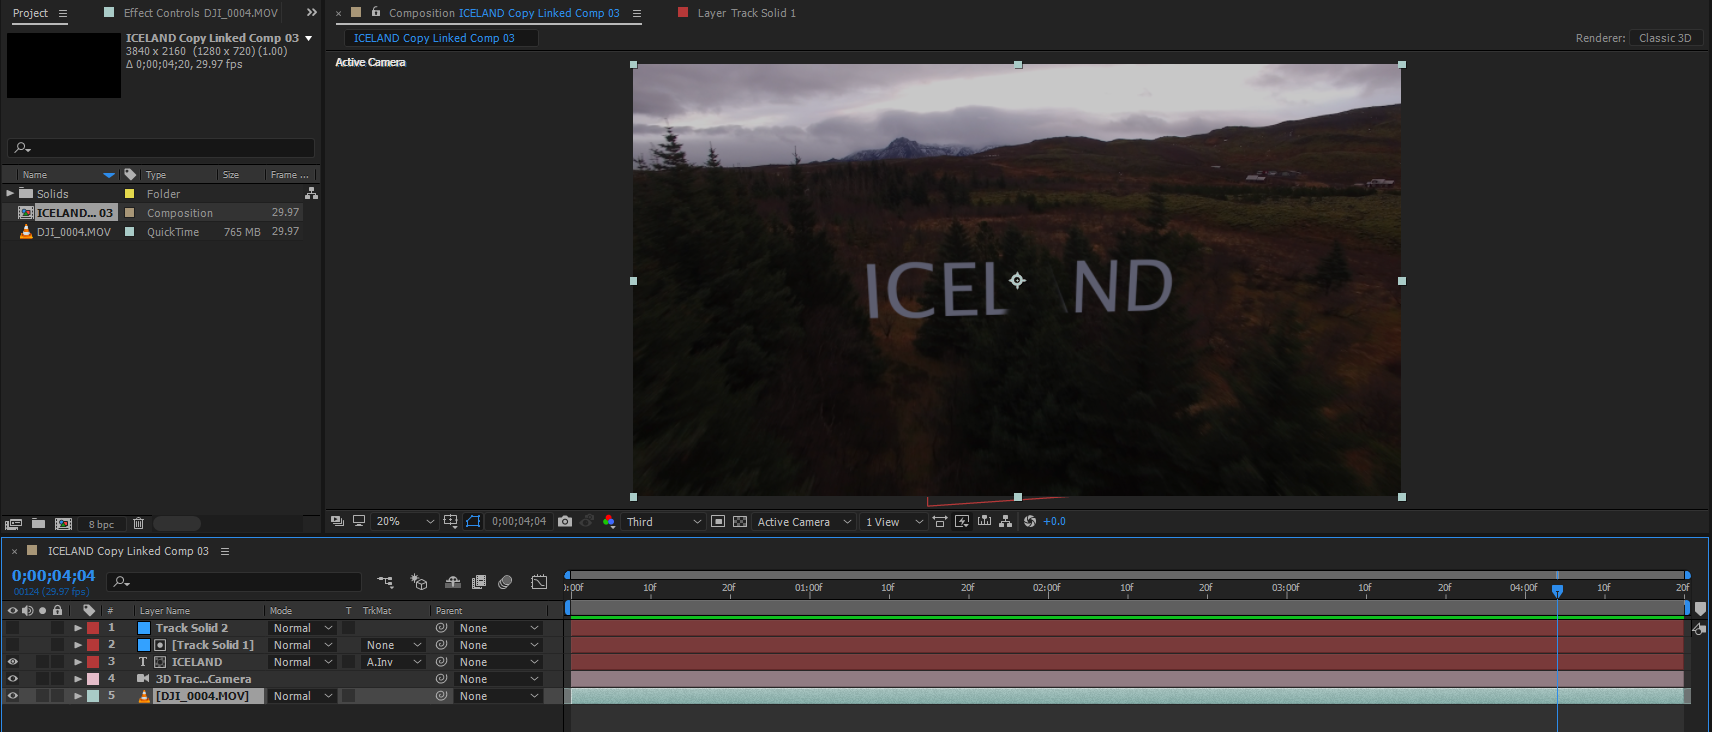Open the project flowchart view icon

pyautogui.click(x=311, y=193)
